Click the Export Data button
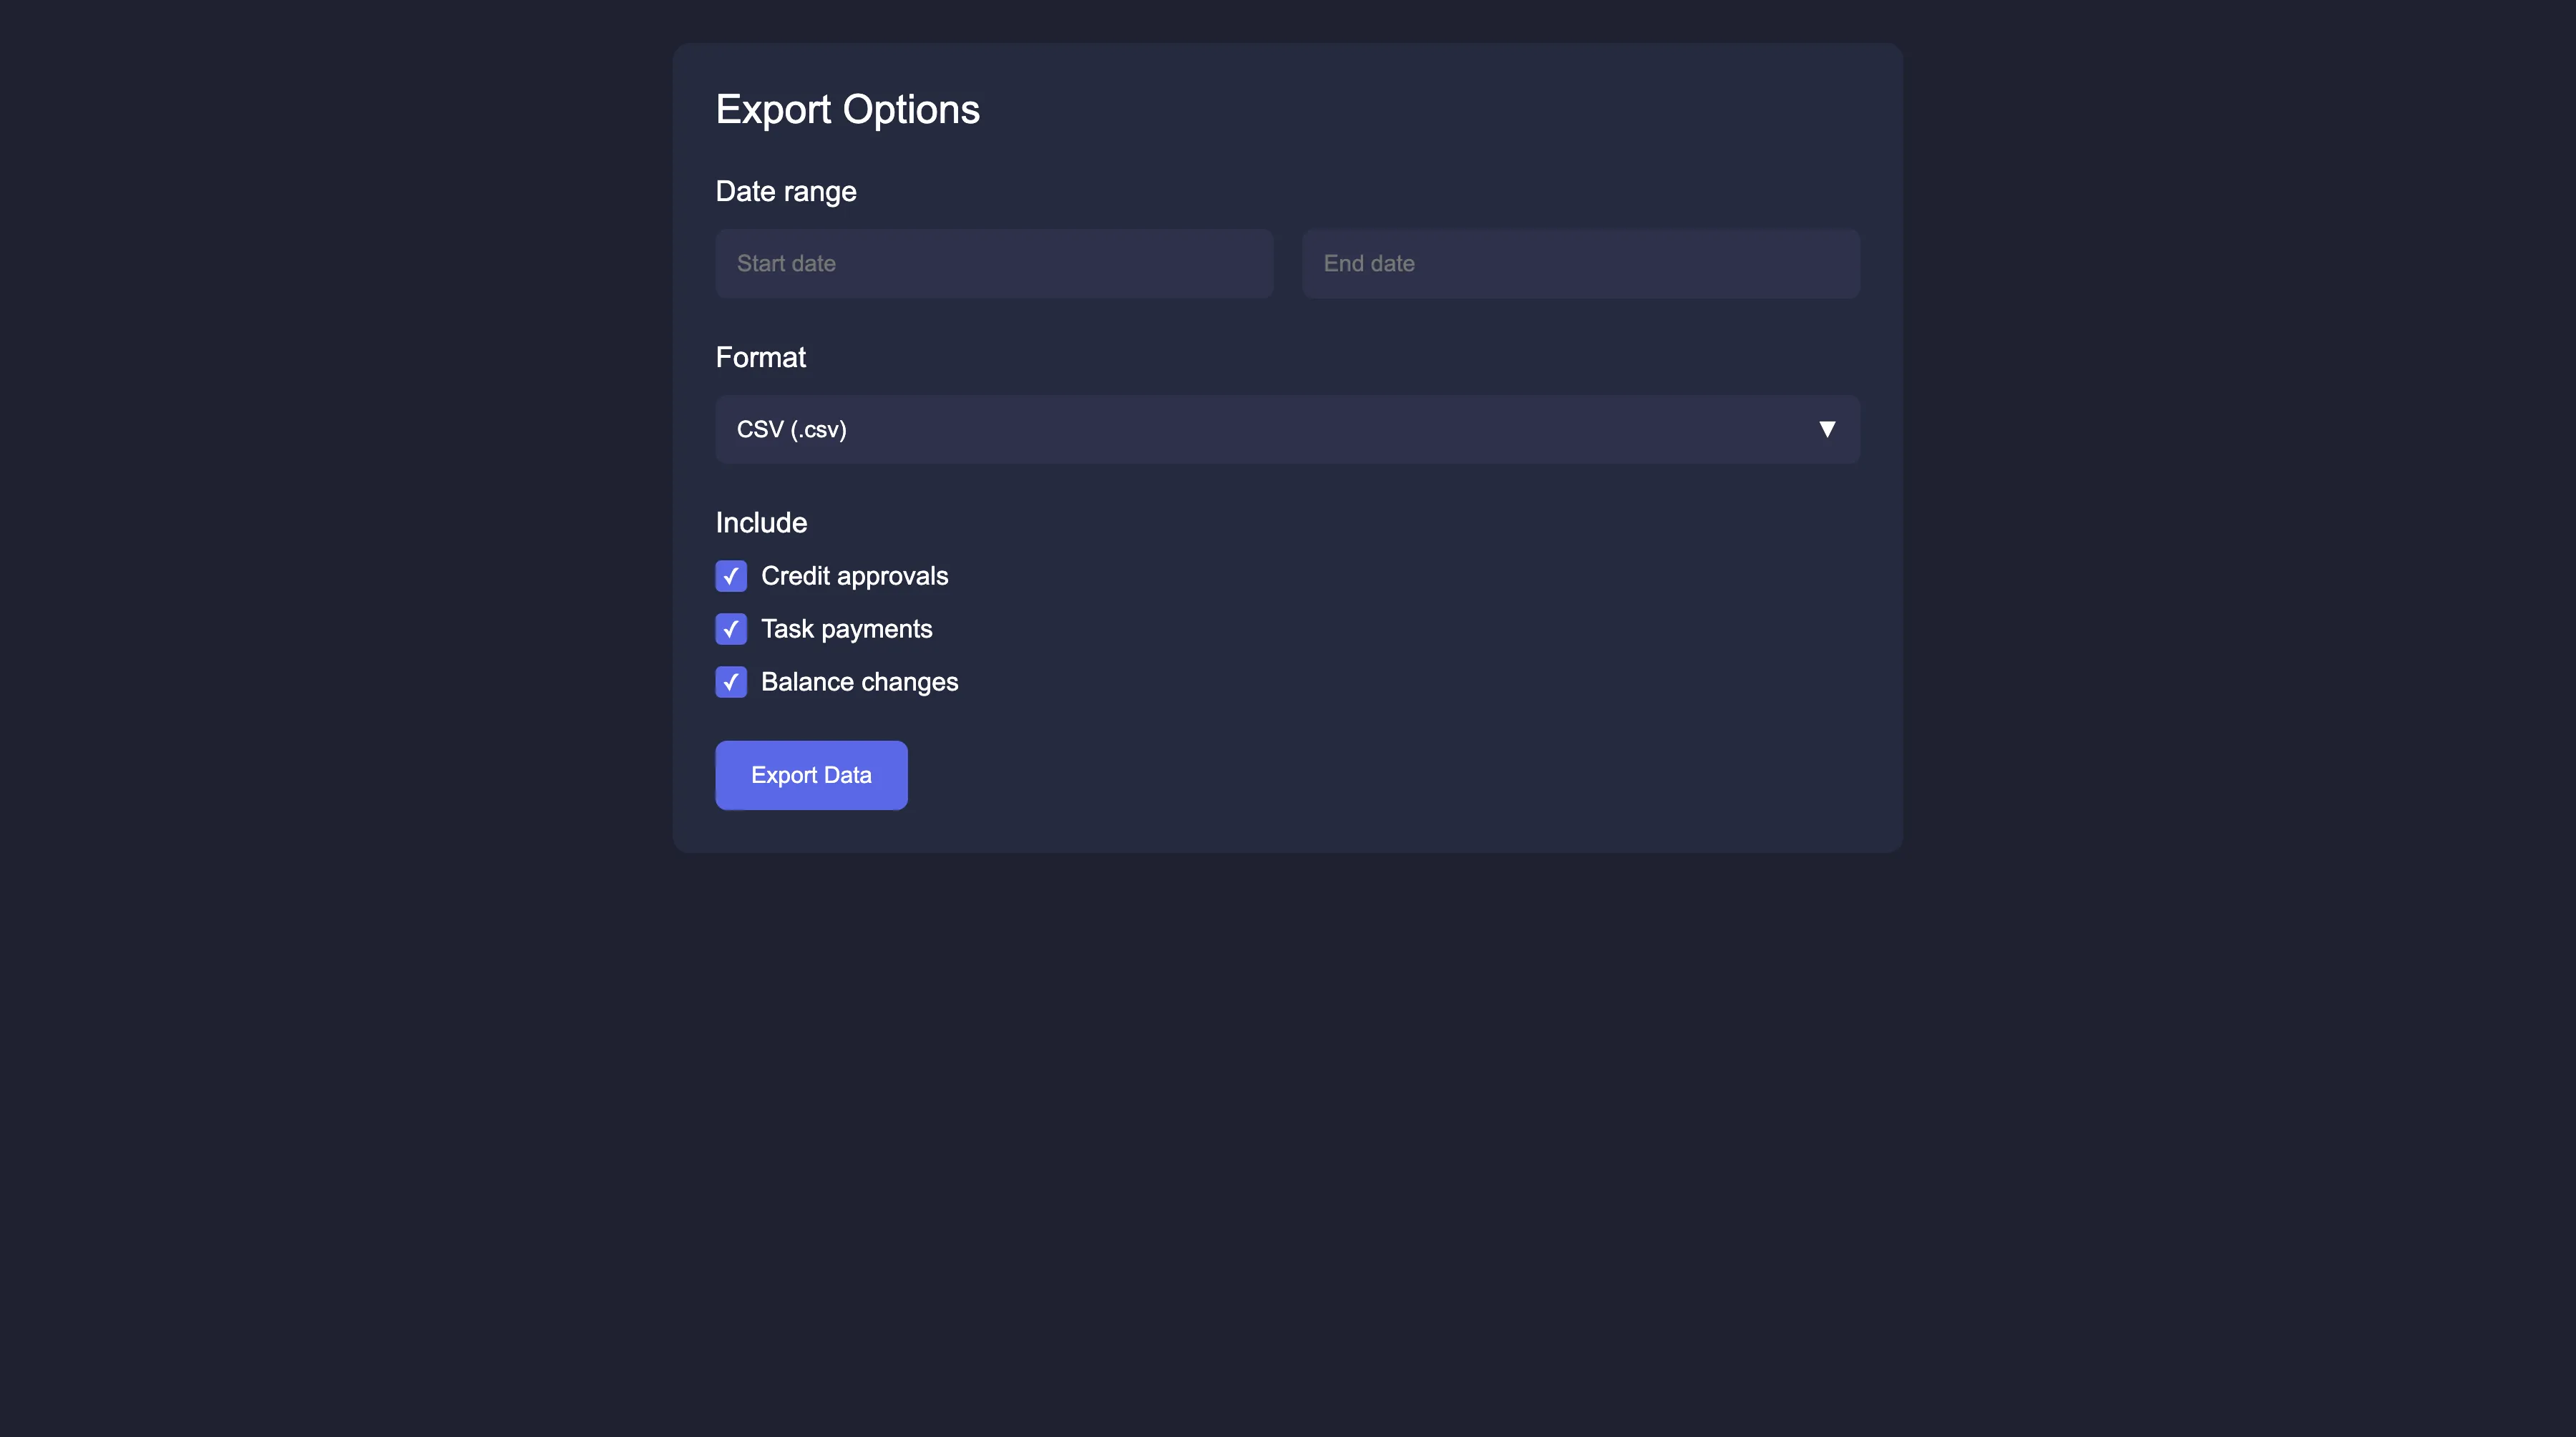The image size is (2576, 1437). (x=810, y=774)
